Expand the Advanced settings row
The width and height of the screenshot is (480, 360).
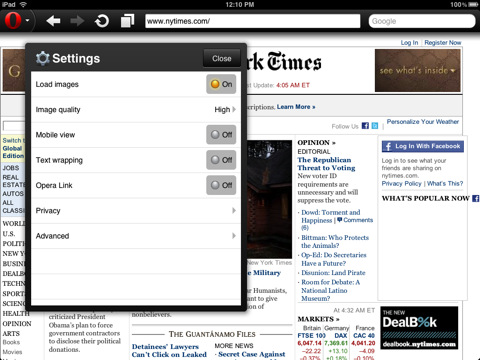point(136,236)
